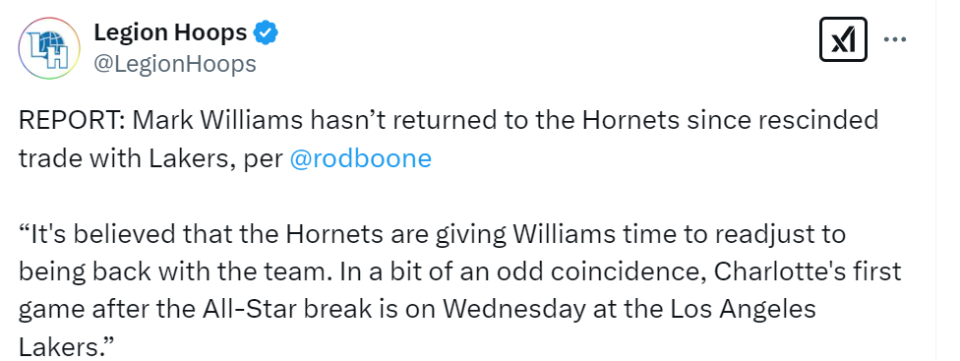This screenshot has height=361, width=960.
Task: Click the Legion Hoops display name
Action: pos(170,33)
